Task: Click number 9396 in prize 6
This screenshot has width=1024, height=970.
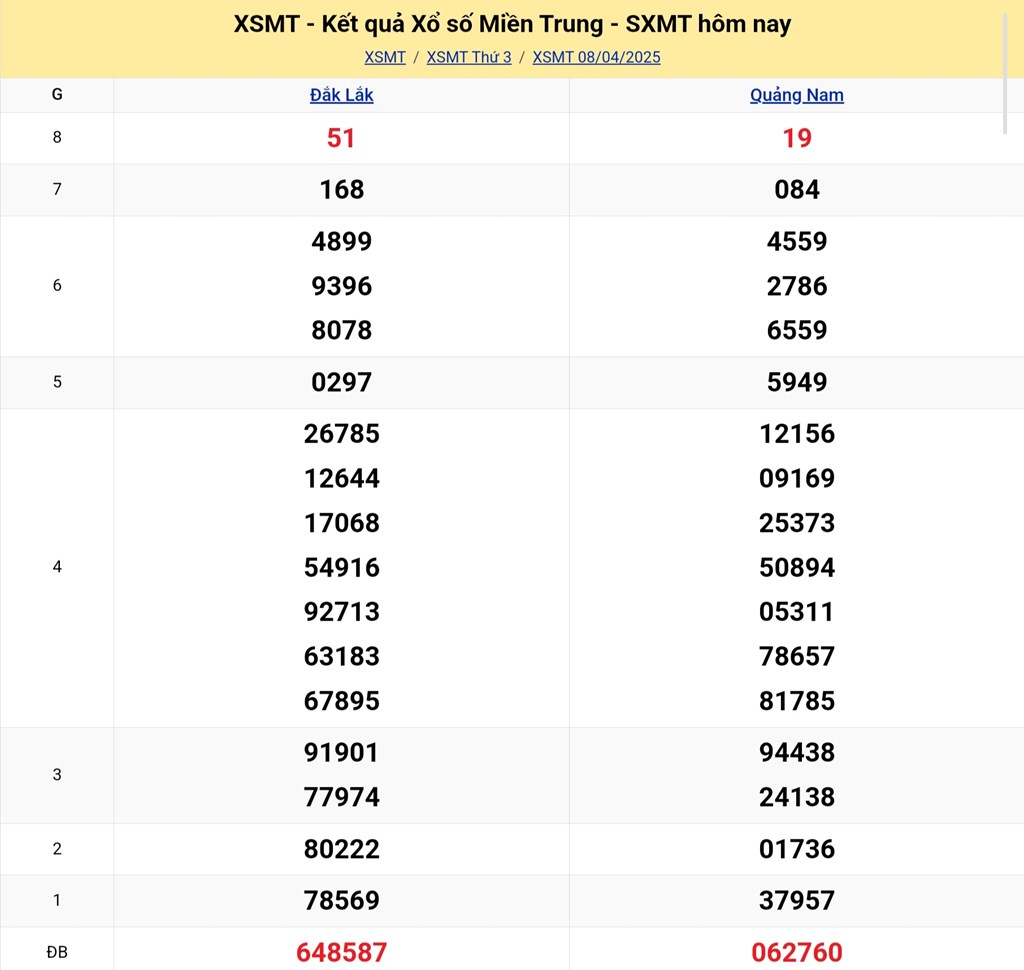Action: 342,286
